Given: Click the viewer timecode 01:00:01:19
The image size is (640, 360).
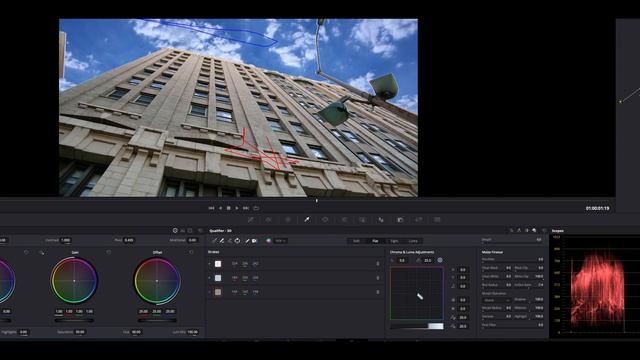Looking at the screenshot, I should pyautogui.click(x=598, y=208).
